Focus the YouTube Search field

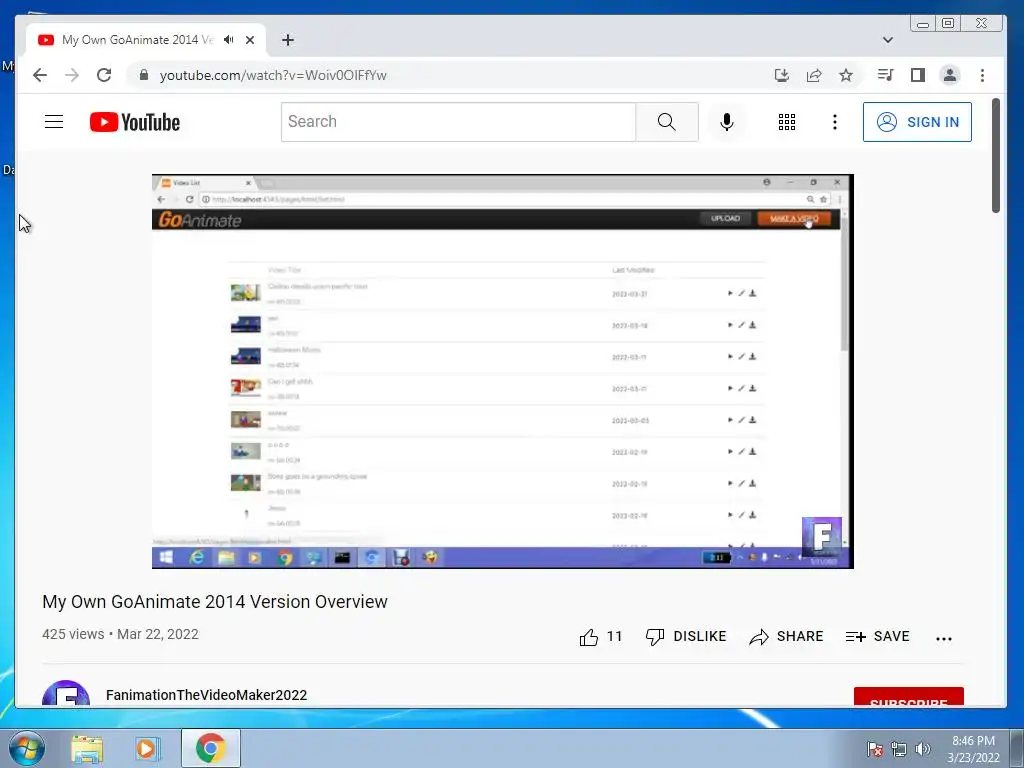tap(458, 121)
